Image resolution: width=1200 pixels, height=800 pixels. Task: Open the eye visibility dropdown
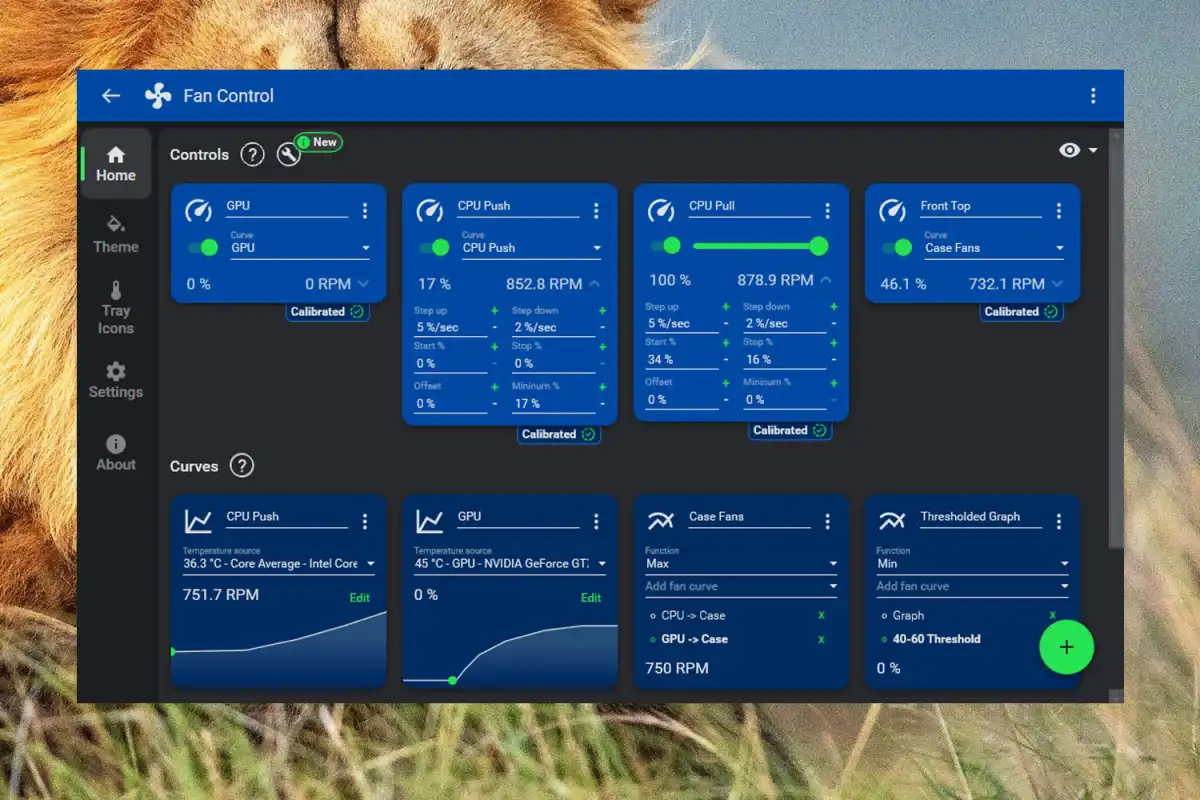pyautogui.click(x=1078, y=150)
